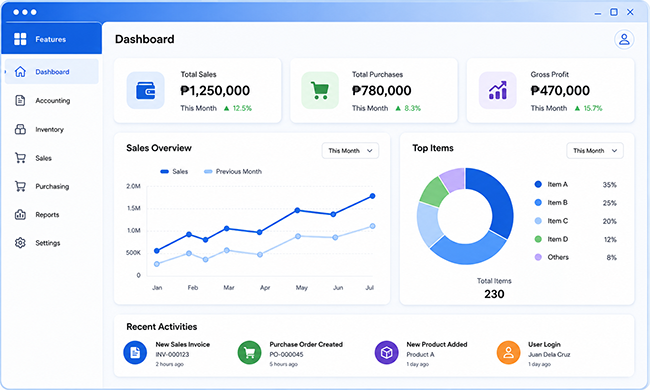Click the Sales cart icon
The height and width of the screenshot is (390, 650).
[x=20, y=157]
